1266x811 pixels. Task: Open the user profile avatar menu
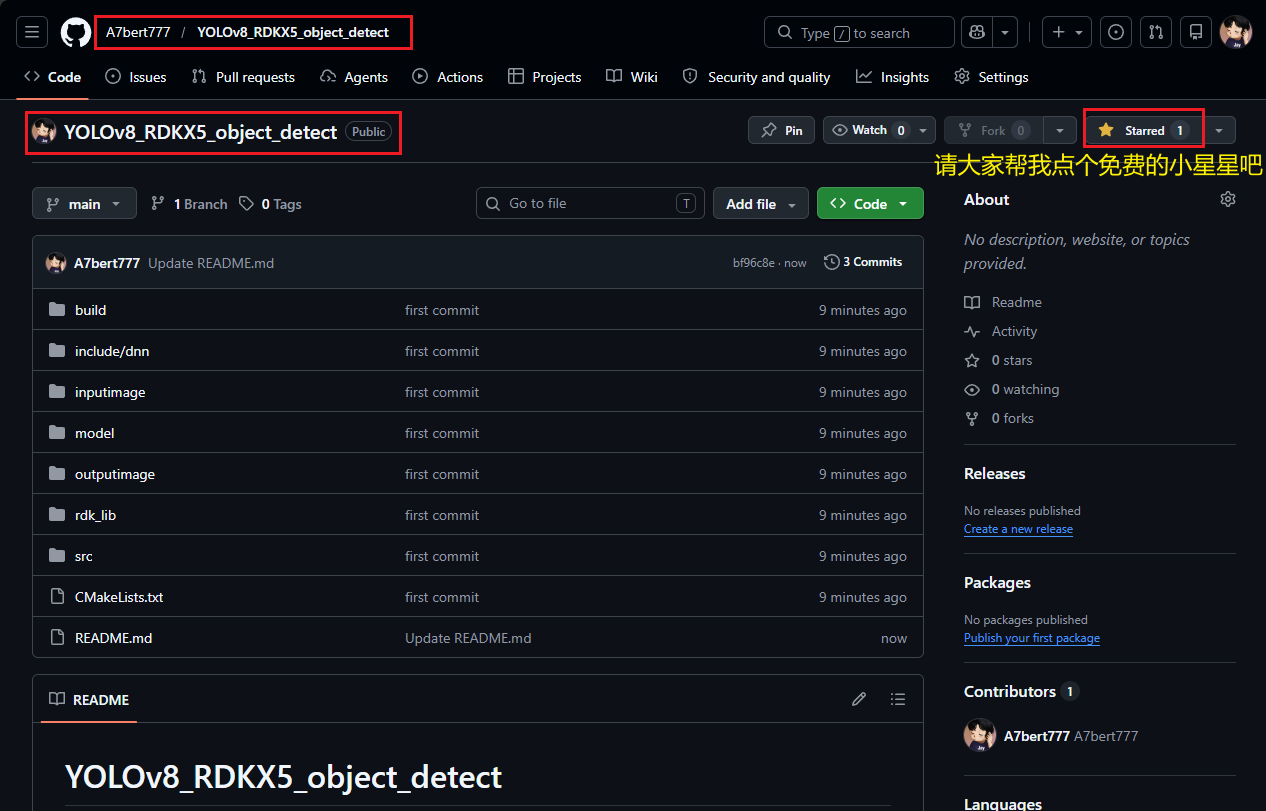click(1236, 32)
